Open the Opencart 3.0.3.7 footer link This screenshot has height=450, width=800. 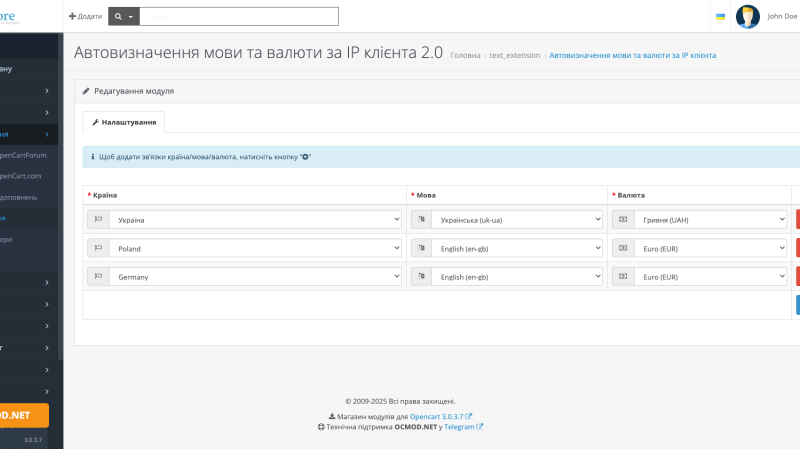coord(436,416)
